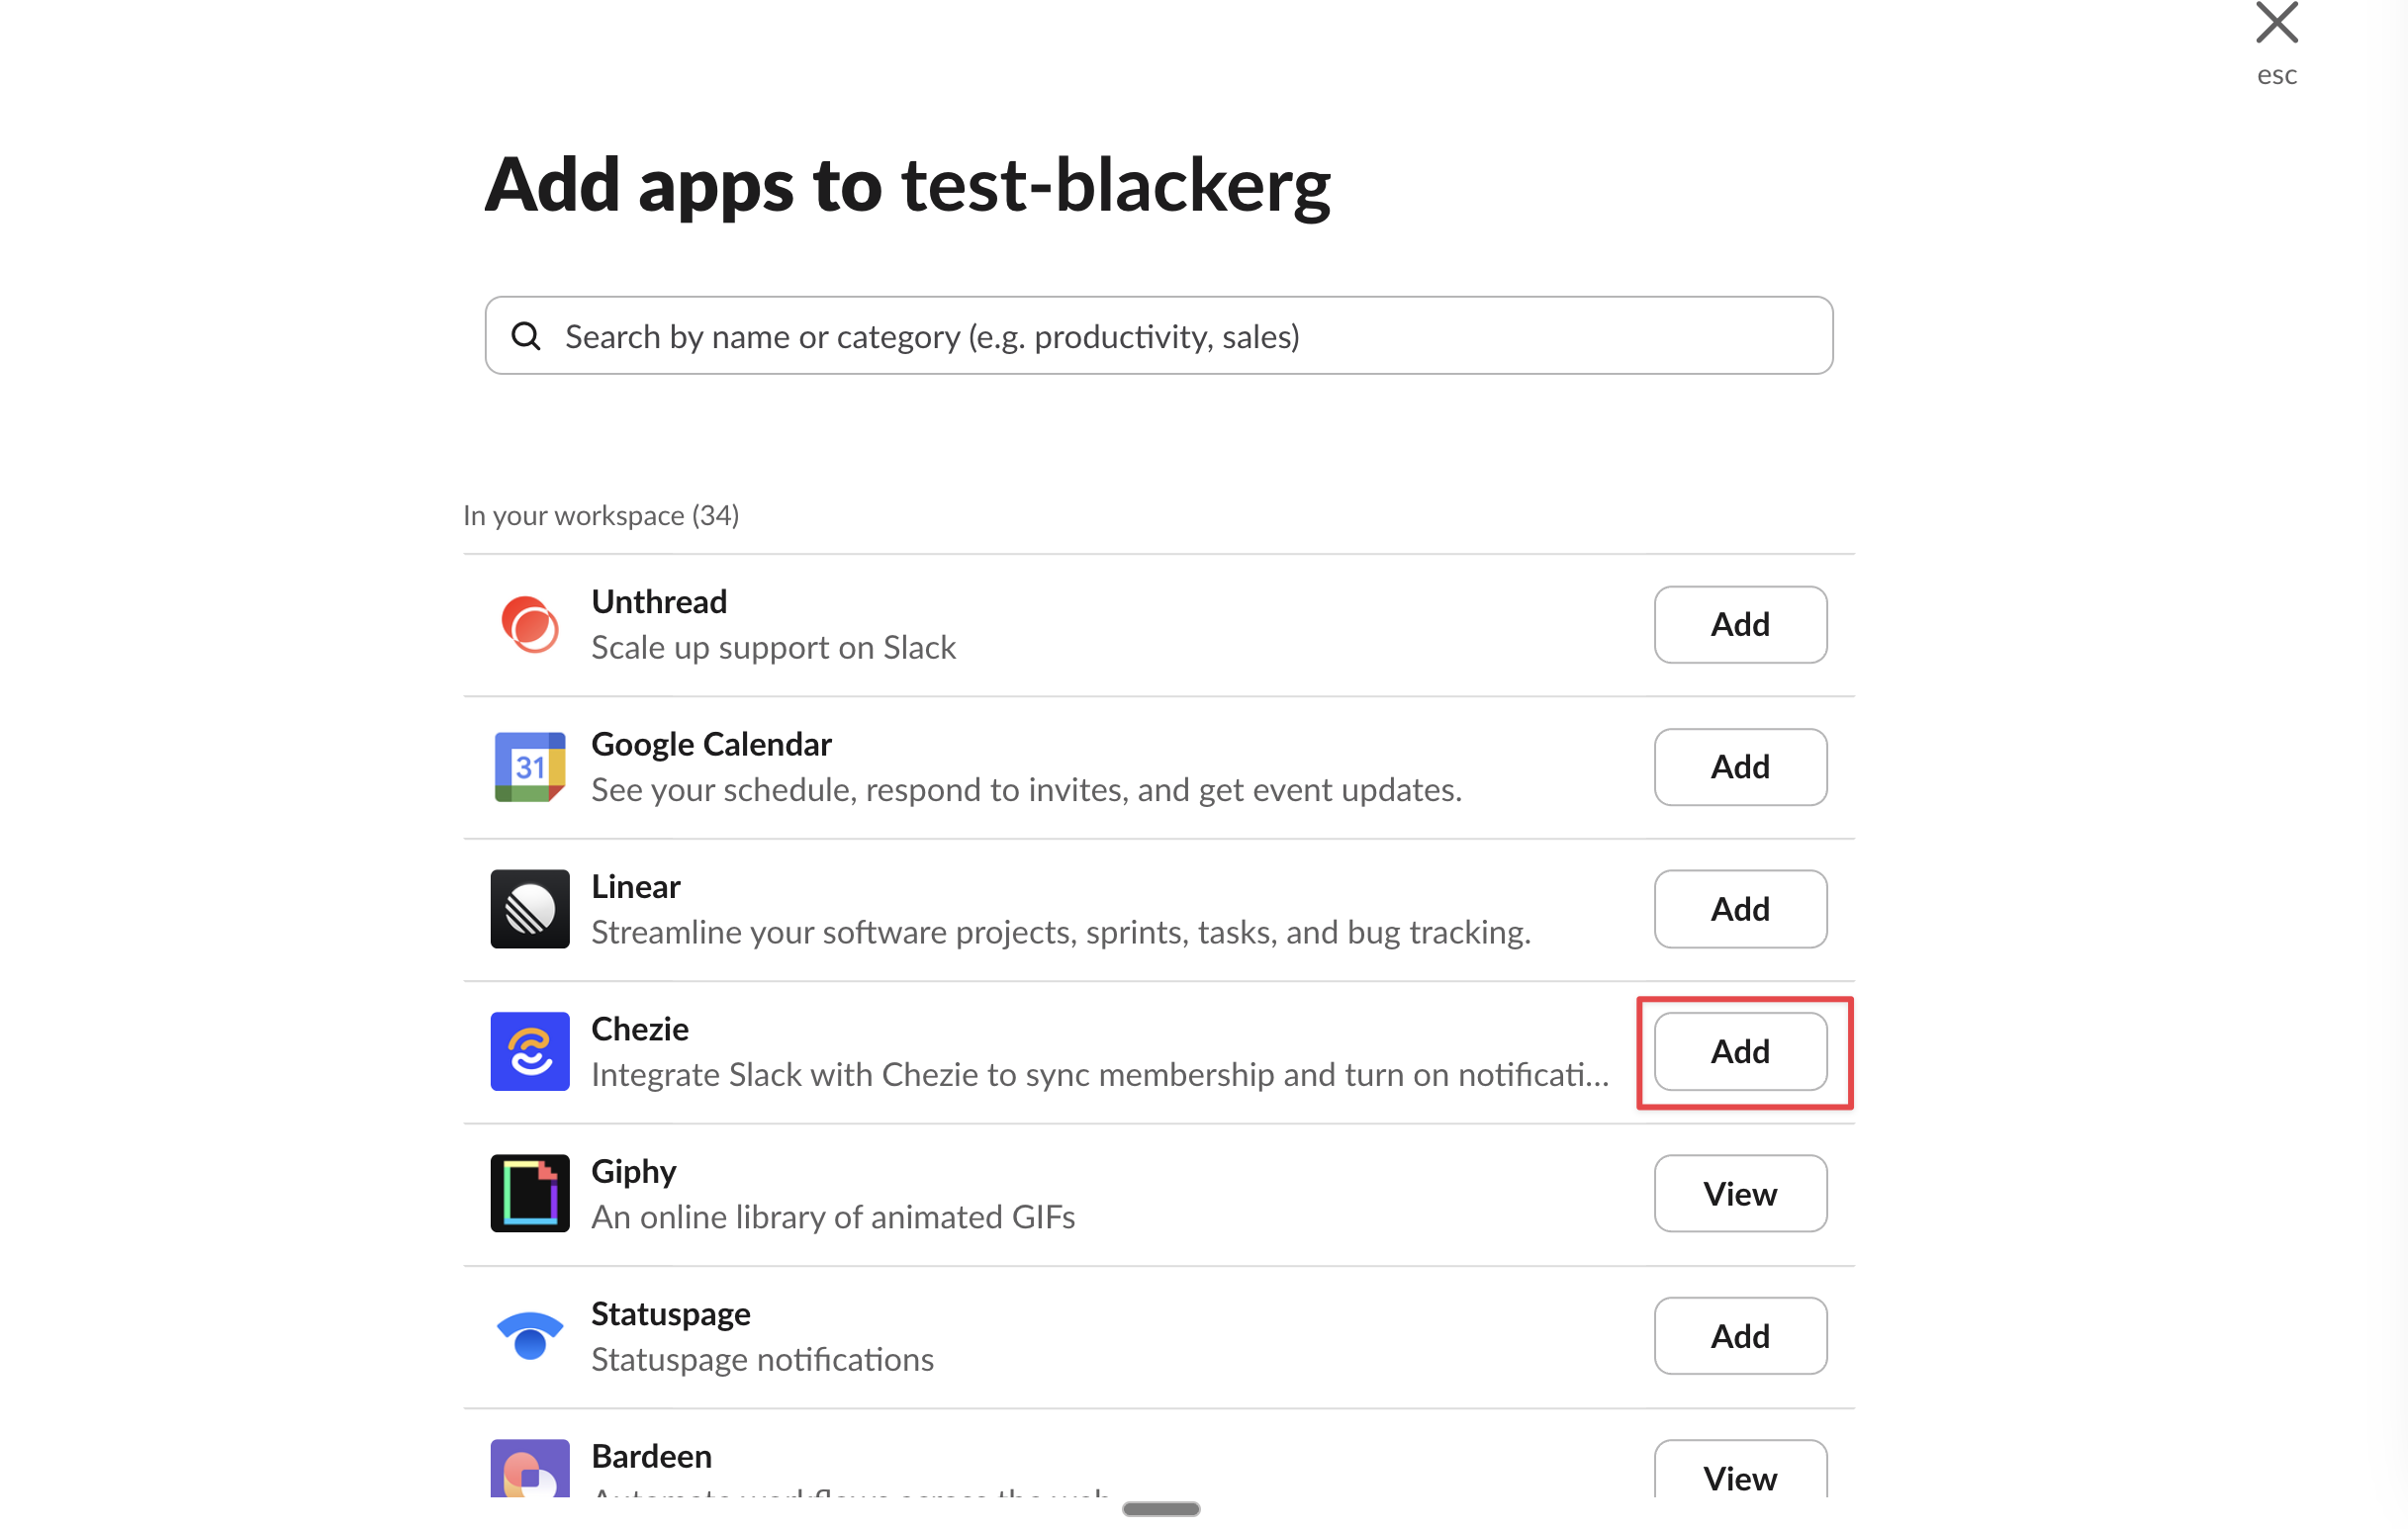This screenshot has height=1529, width=2408.
Task: Click the Statuspage app icon
Action: point(529,1336)
